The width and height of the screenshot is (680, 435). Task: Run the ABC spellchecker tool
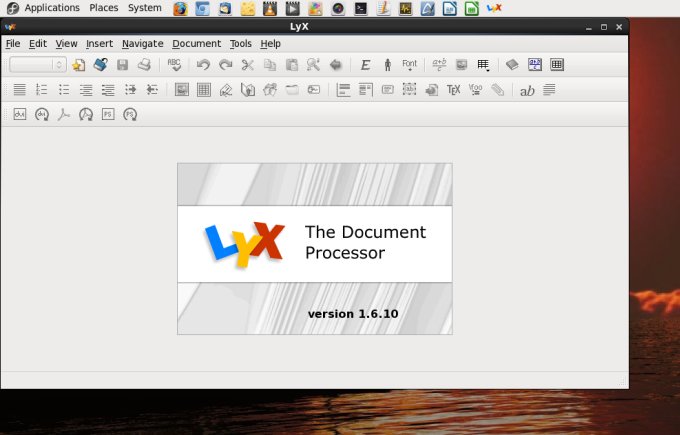[x=175, y=65]
